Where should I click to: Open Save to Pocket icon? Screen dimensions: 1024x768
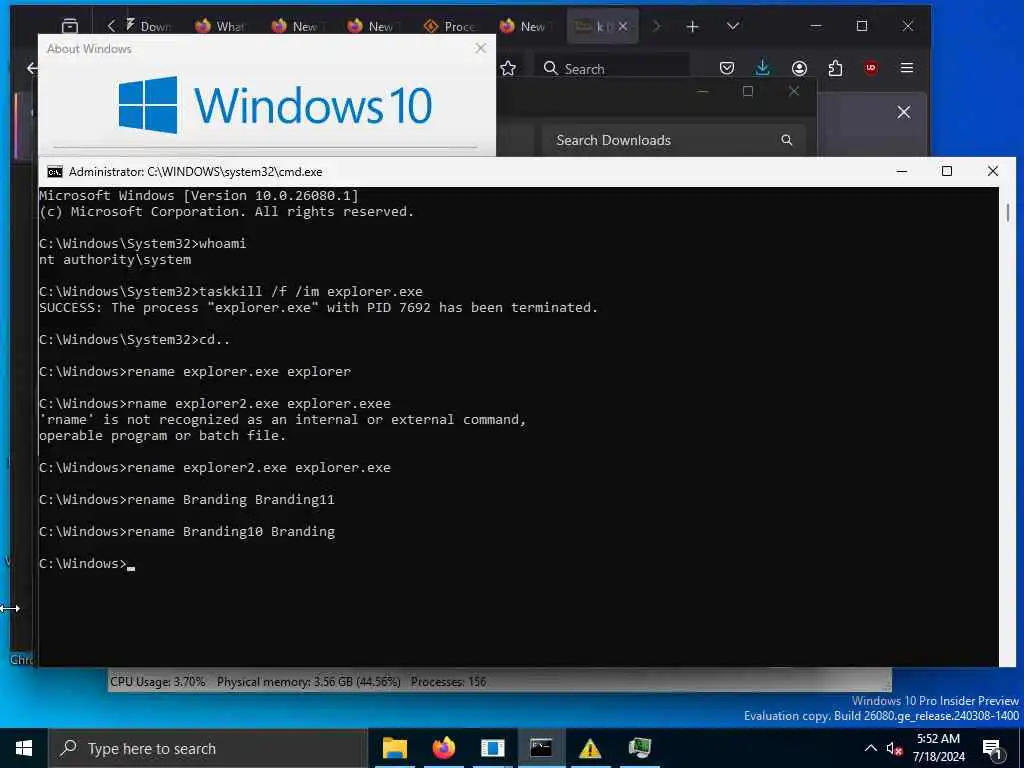pyautogui.click(x=727, y=68)
